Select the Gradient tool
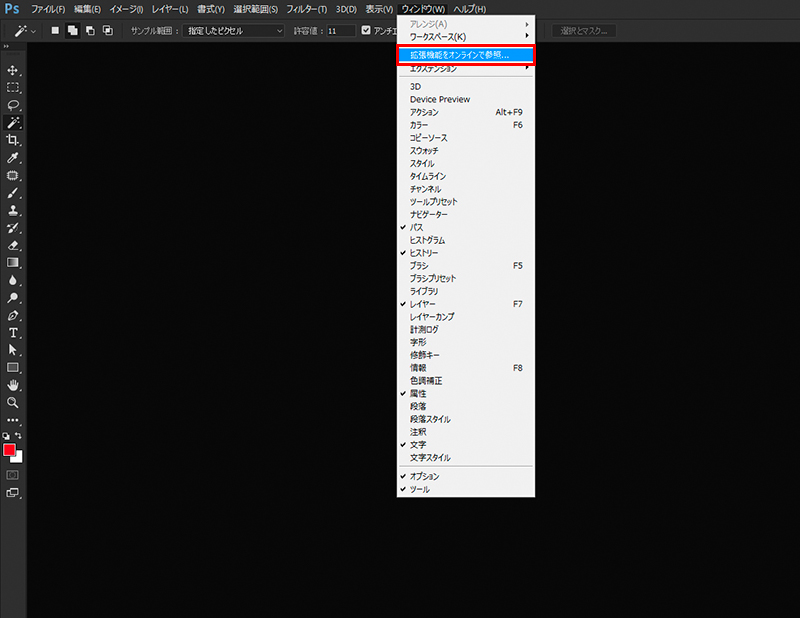 (13, 263)
